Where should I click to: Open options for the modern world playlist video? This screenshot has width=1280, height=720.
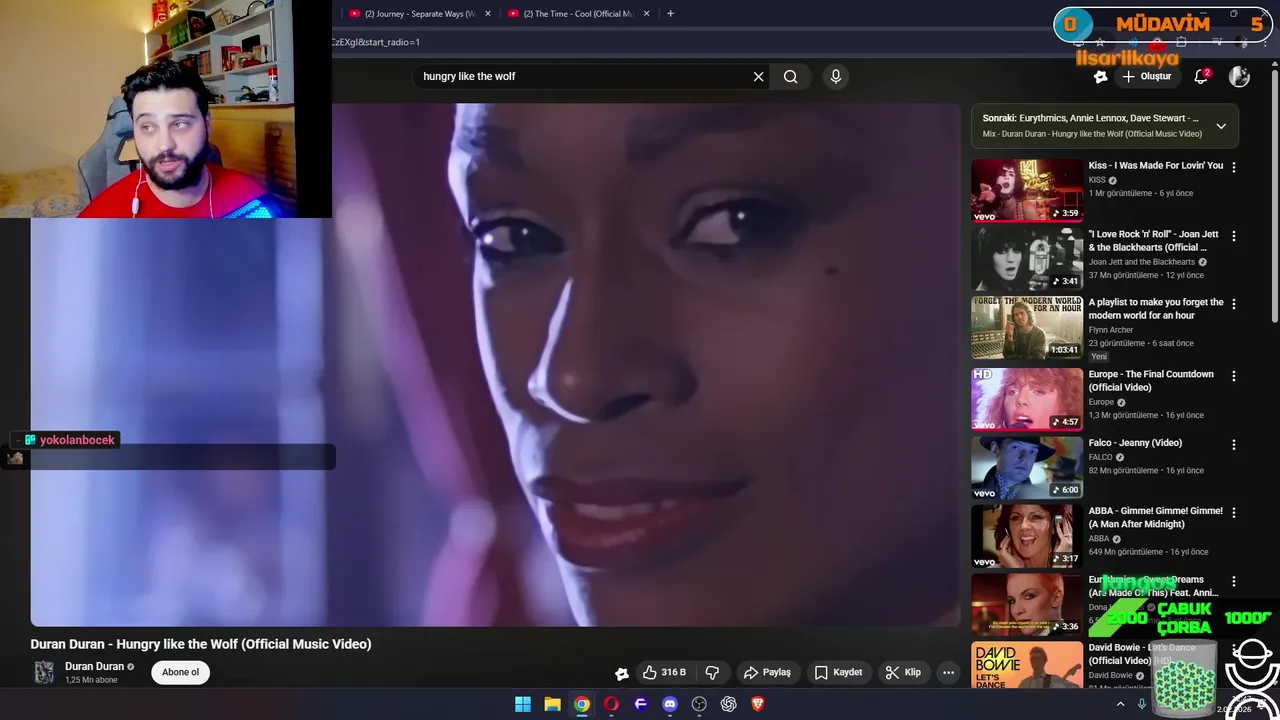click(1233, 304)
